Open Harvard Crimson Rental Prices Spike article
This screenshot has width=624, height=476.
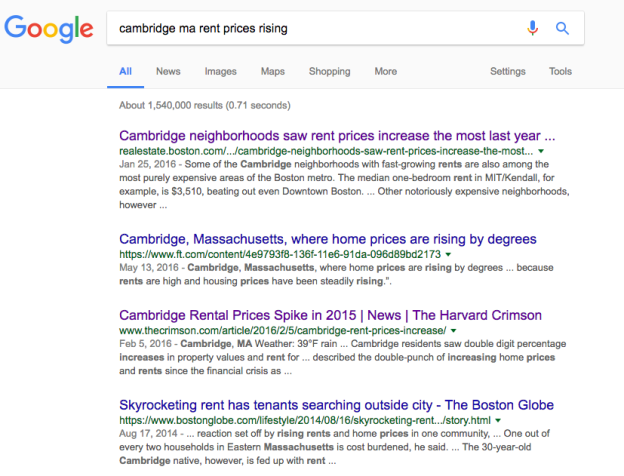coord(330,315)
